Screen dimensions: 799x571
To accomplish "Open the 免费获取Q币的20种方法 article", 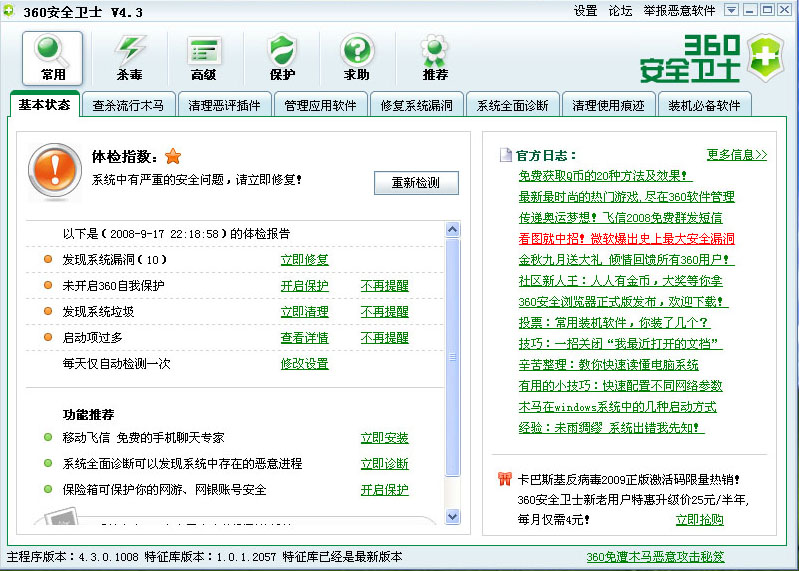I will [605, 176].
